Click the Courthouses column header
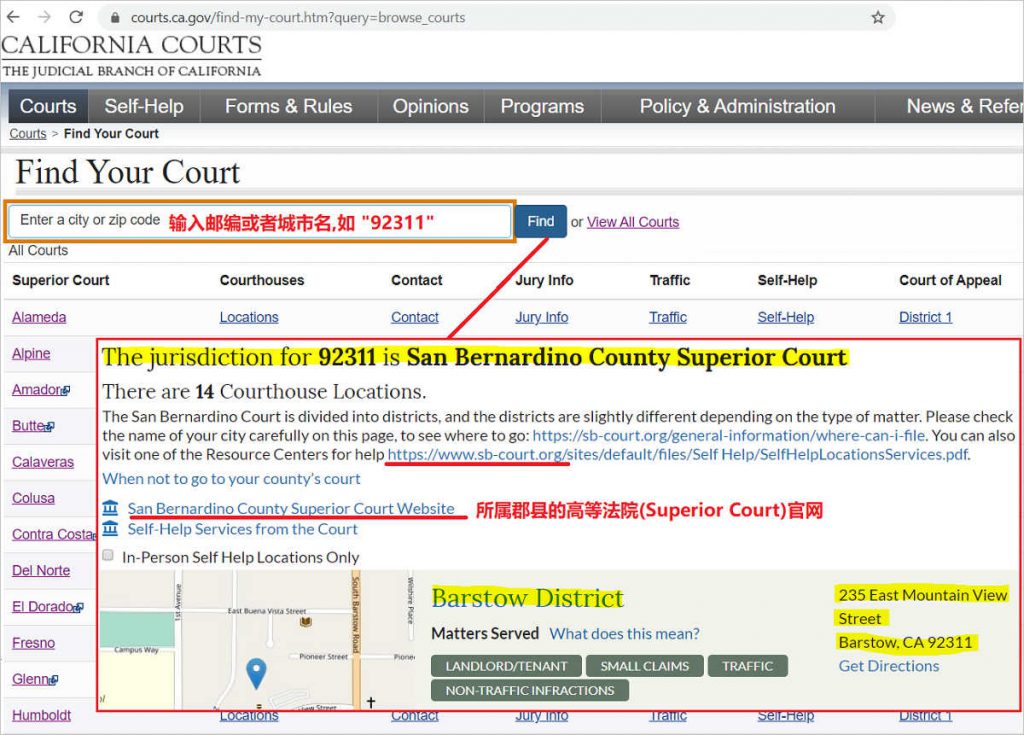This screenshot has width=1024, height=735. (x=262, y=280)
